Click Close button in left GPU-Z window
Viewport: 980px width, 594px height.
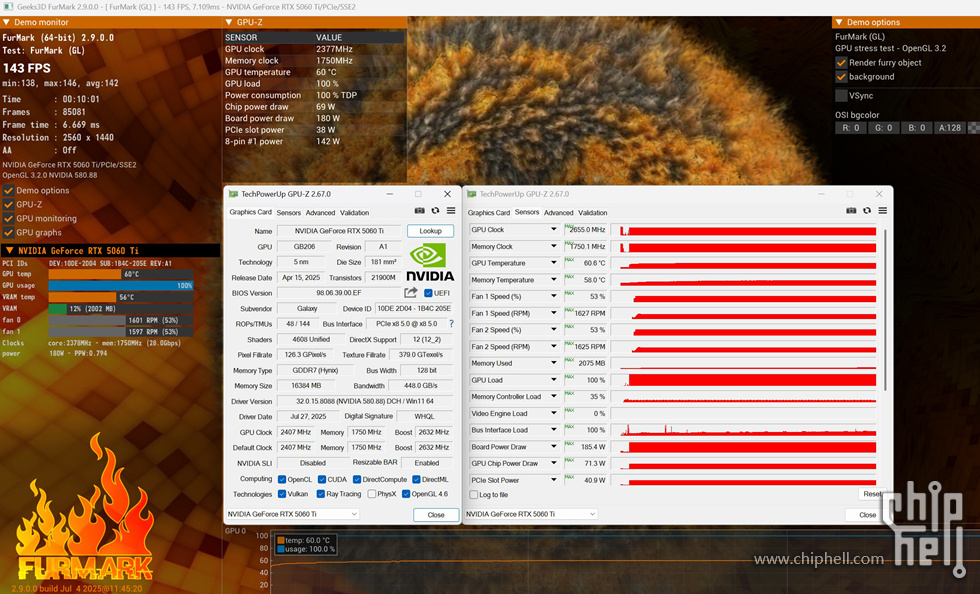pyautogui.click(x=436, y=515)
